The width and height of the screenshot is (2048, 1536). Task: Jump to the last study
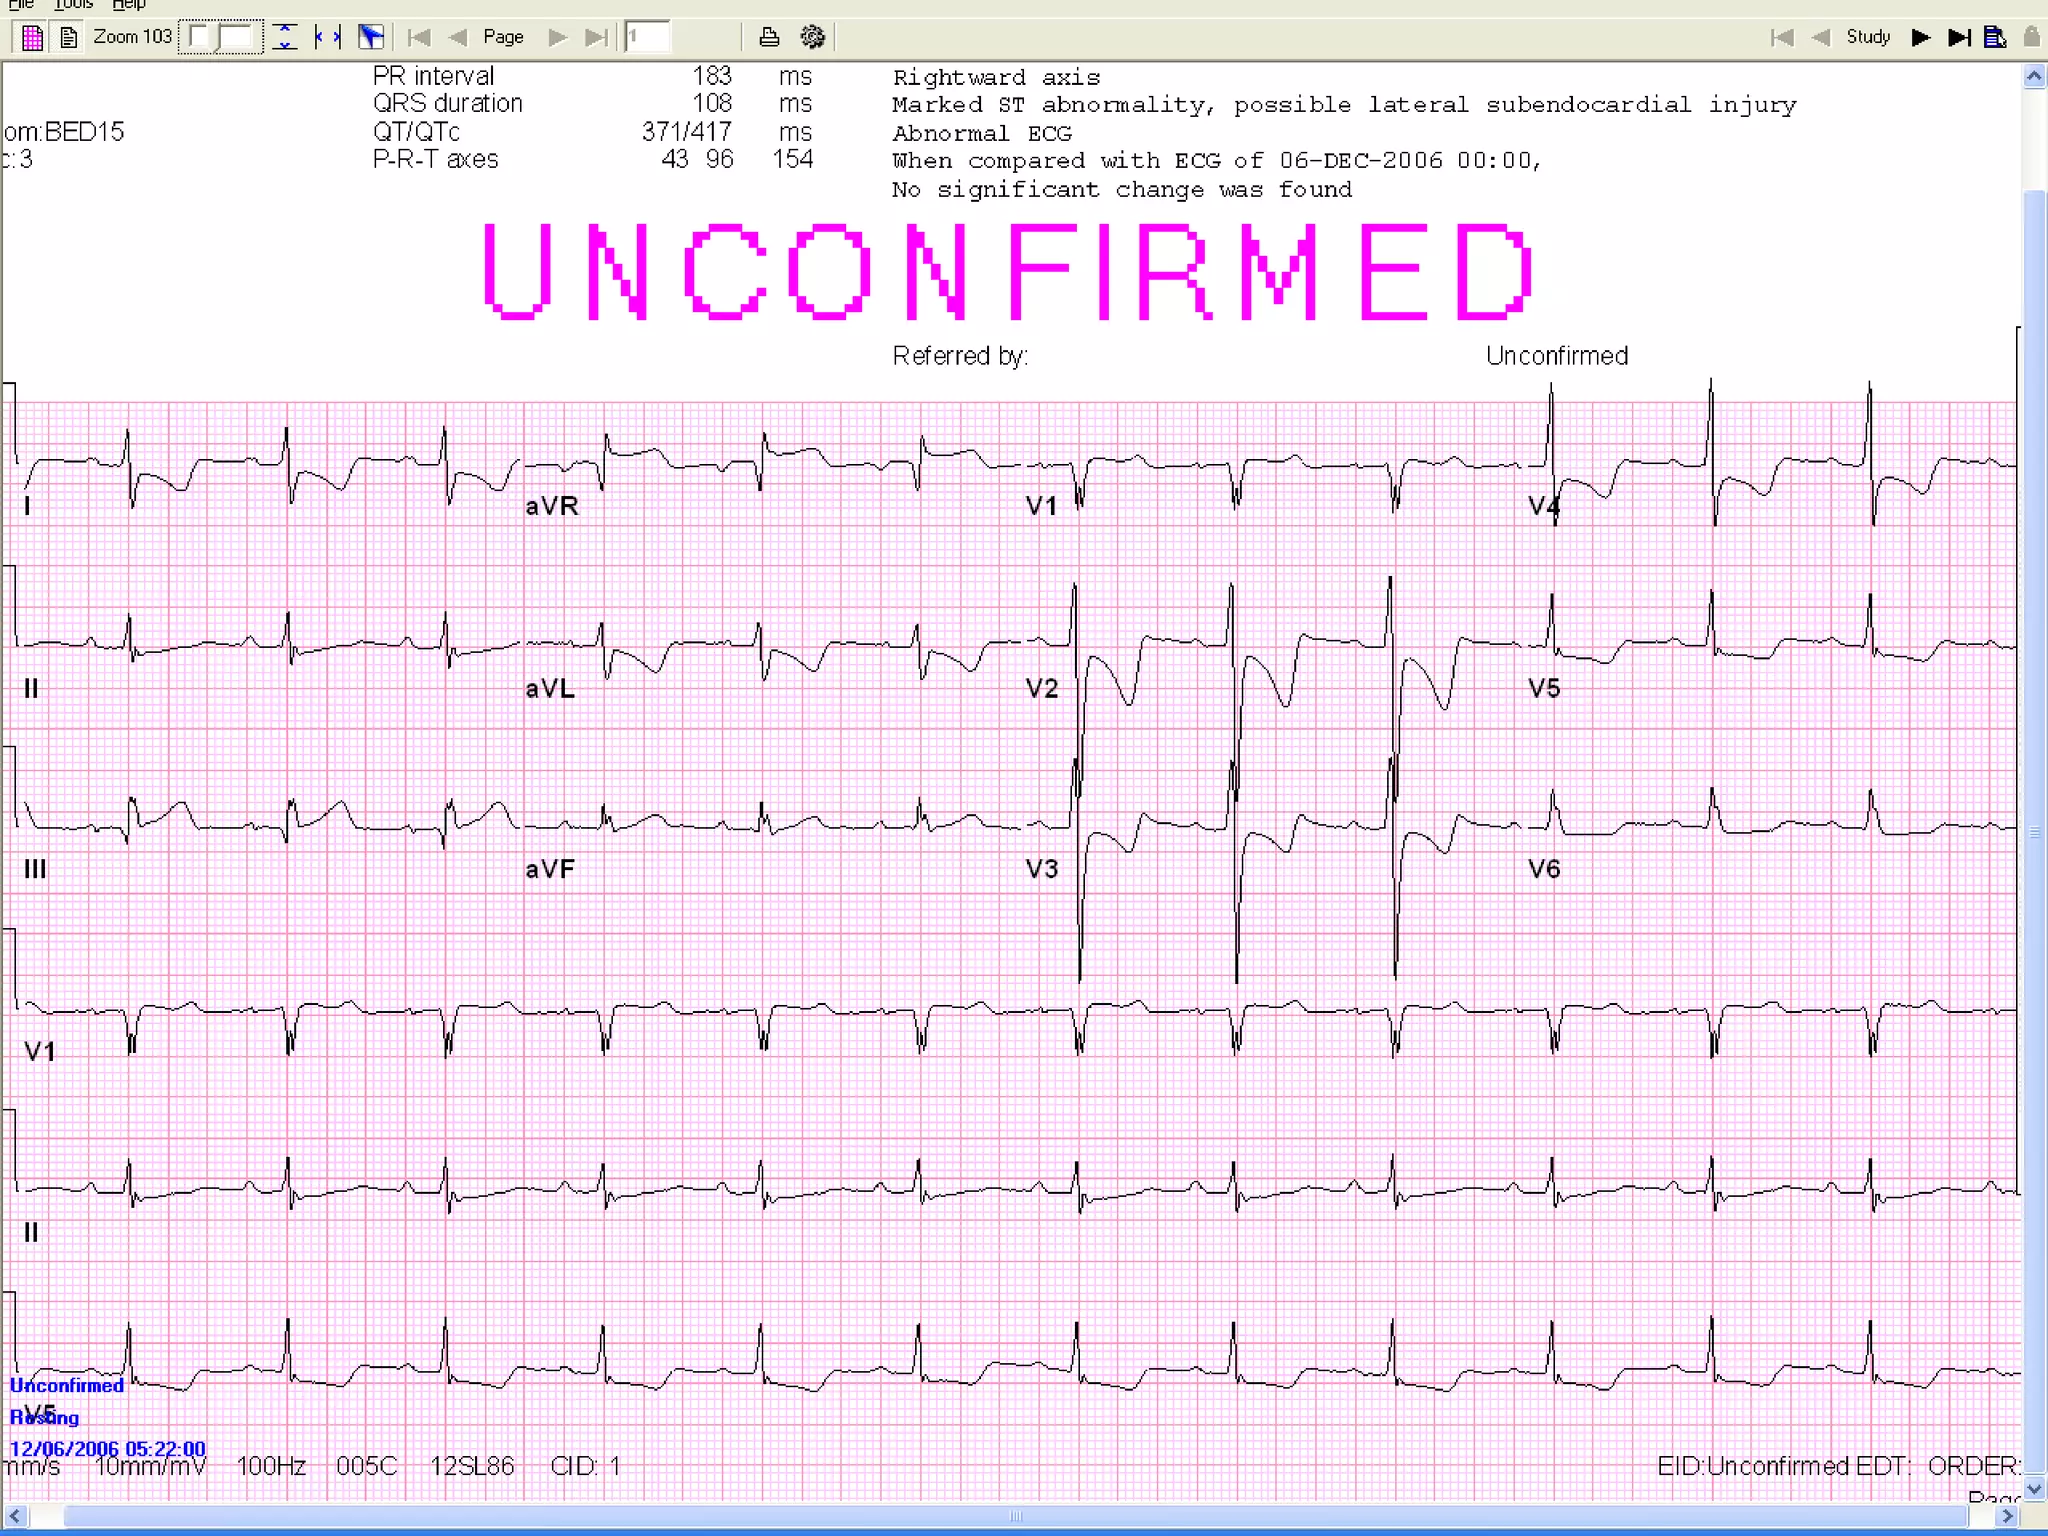pos(1959,38)
